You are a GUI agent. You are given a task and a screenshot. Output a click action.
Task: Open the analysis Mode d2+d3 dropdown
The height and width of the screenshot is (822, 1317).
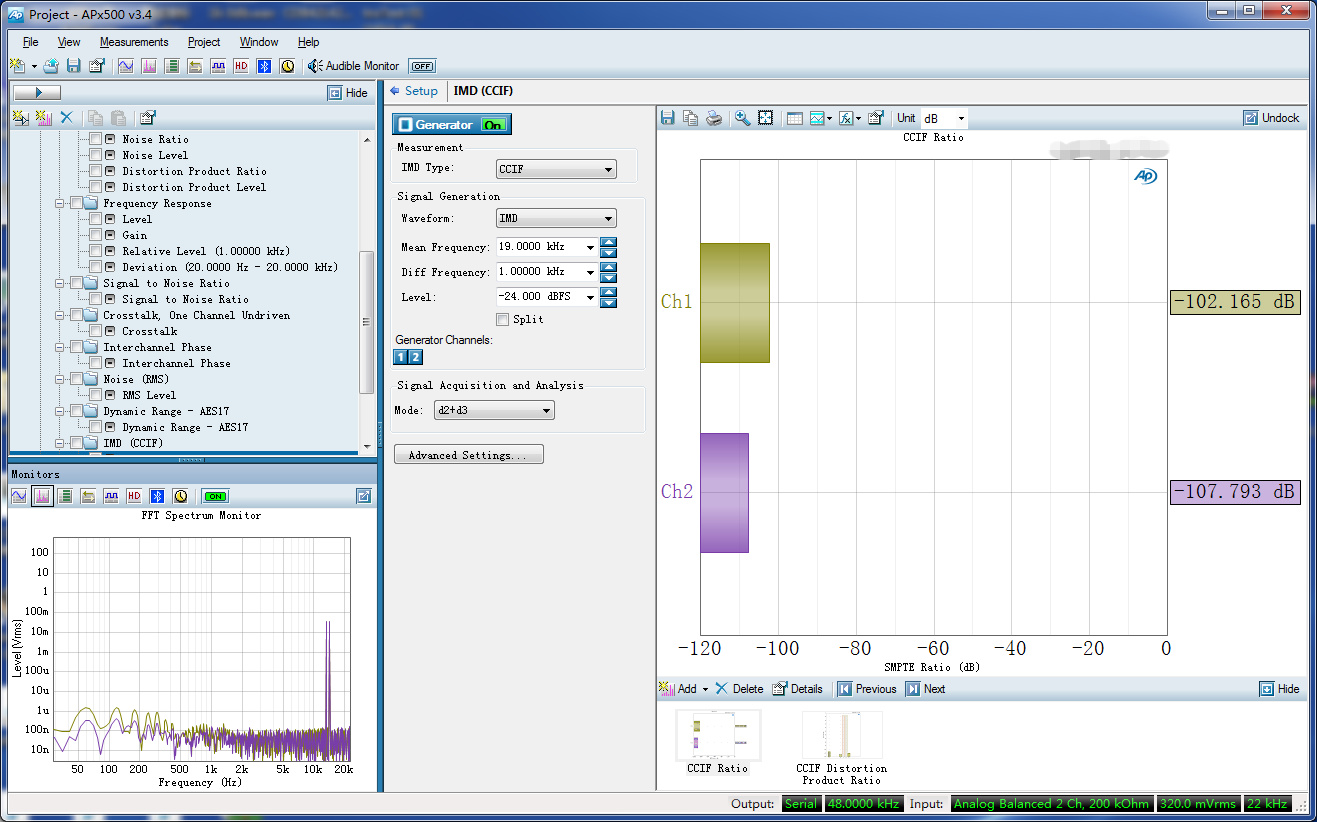pyautogui.click(x=494, y=410)
